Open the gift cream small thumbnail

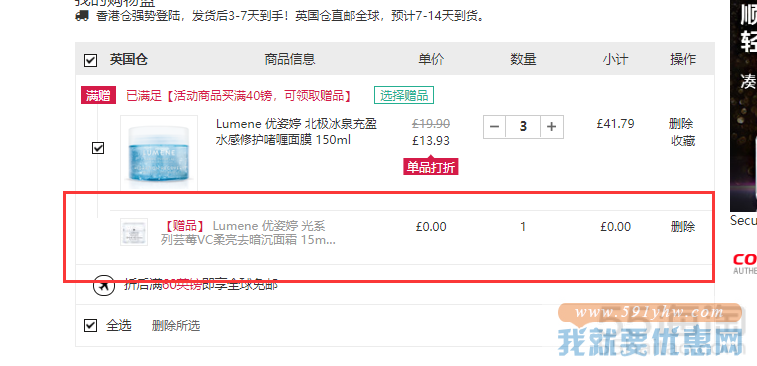[x=134, y=232]
